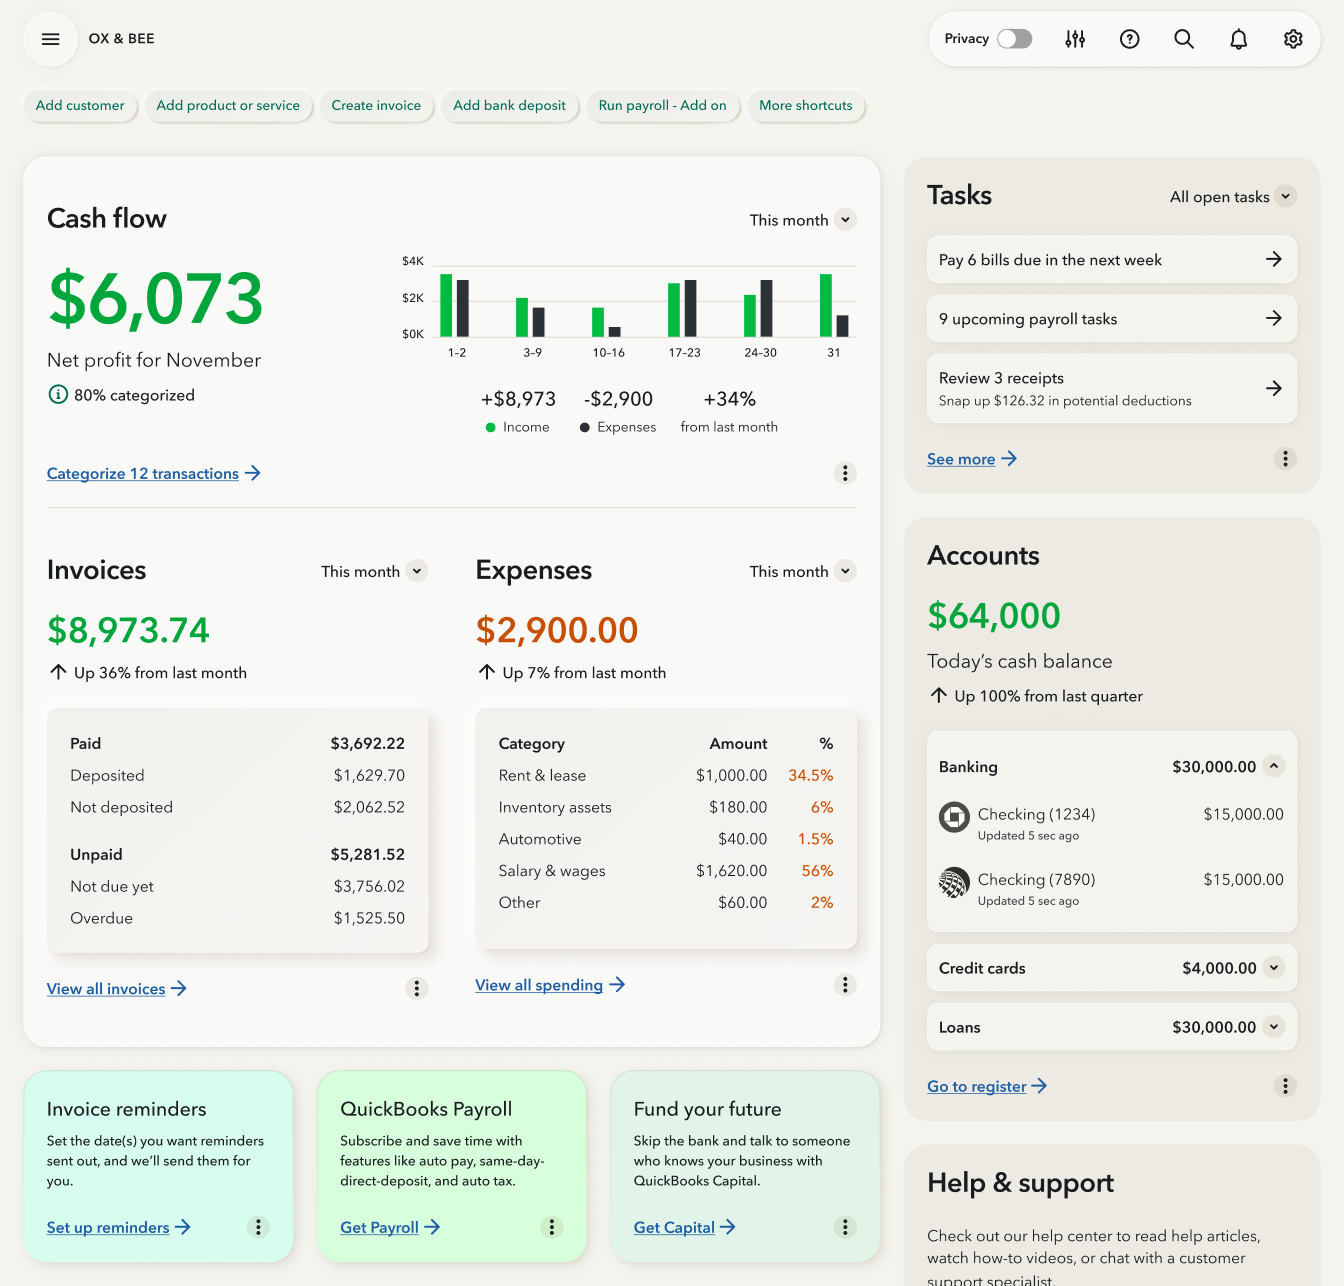Open the search magnifier icon

[1184, 39]
